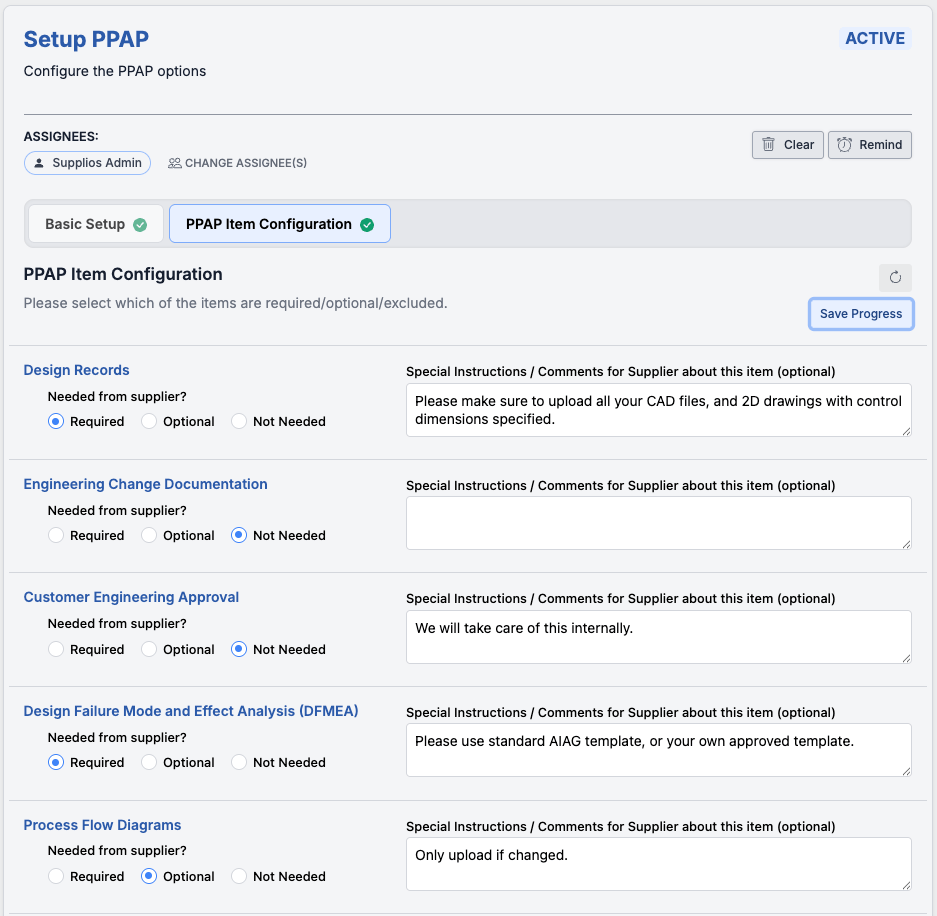The image size is (937, 916).
Task: Mark Engineering Change Documentation as Not Needed
Action: tap(238, 535)
